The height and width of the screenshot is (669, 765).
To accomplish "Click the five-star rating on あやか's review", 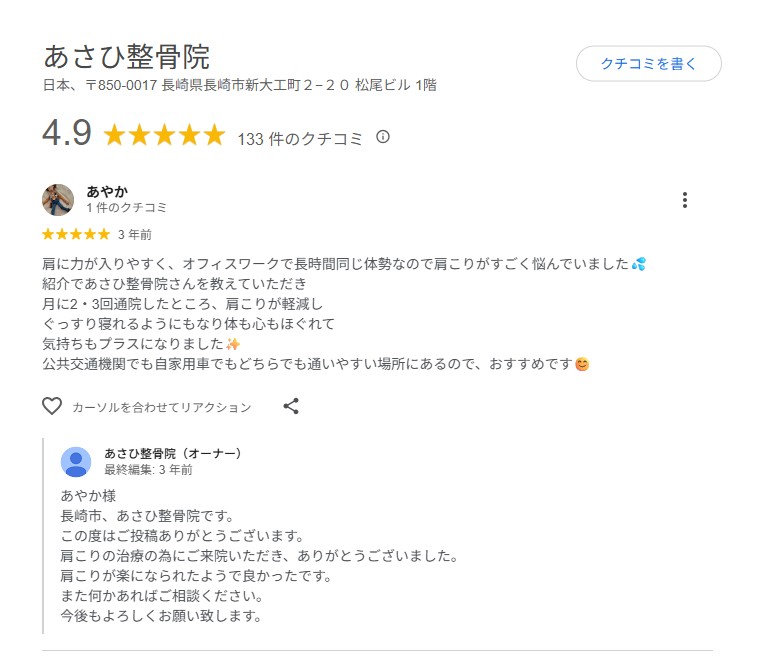I will point(76,235).
